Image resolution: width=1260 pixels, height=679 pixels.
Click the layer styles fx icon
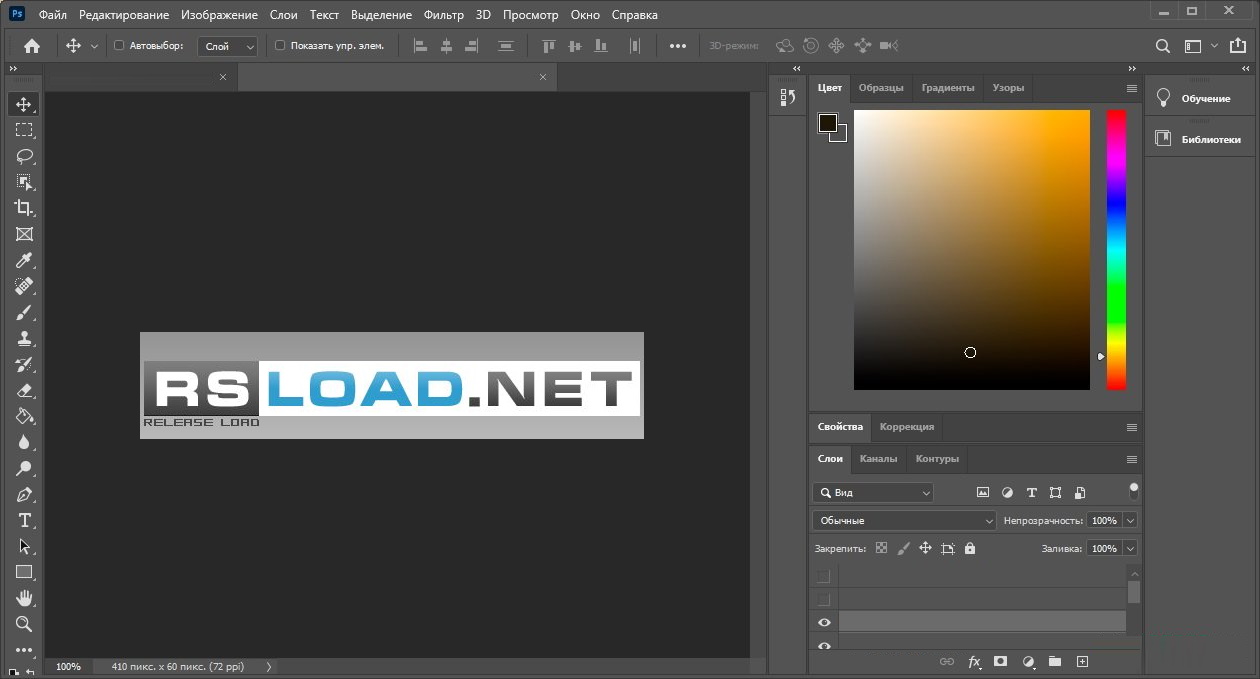pyautogui.click(x=974, y=662)
